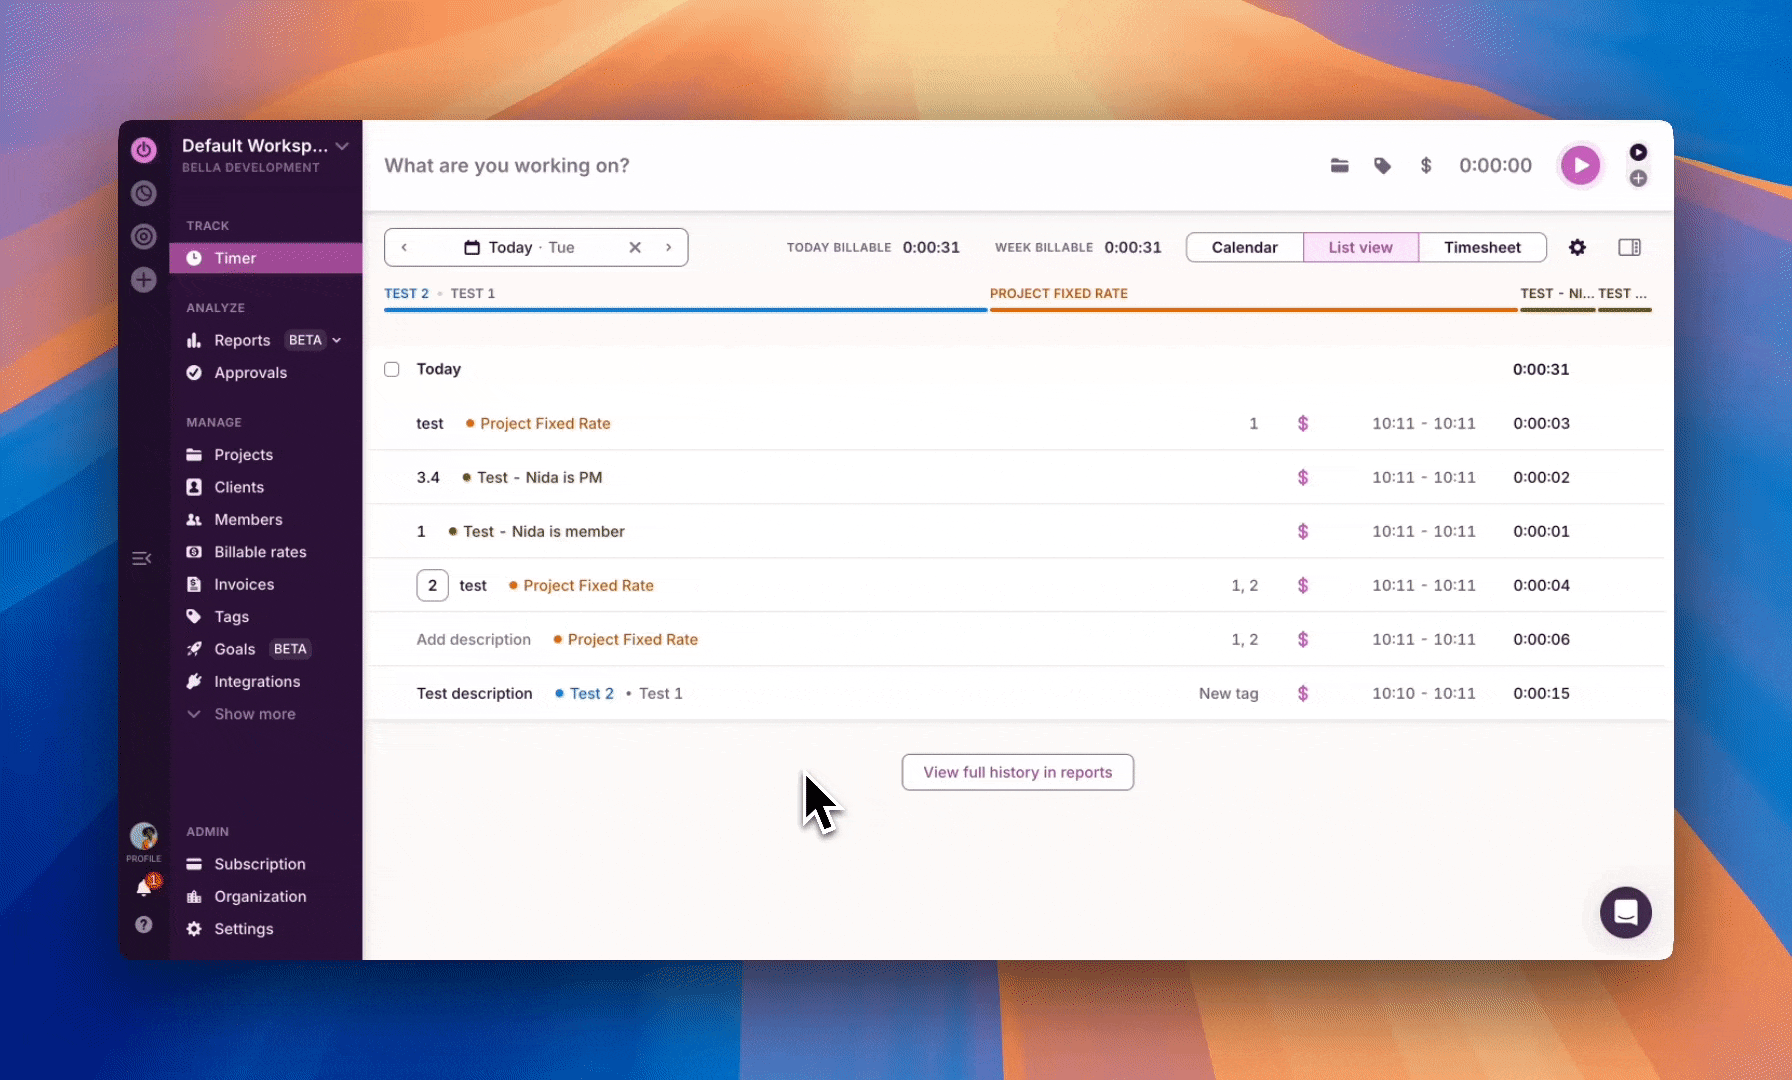Open the notifications bell
Image resolution: width=1792 pixels, height=1080 pixels.
[x=144, y=888]
